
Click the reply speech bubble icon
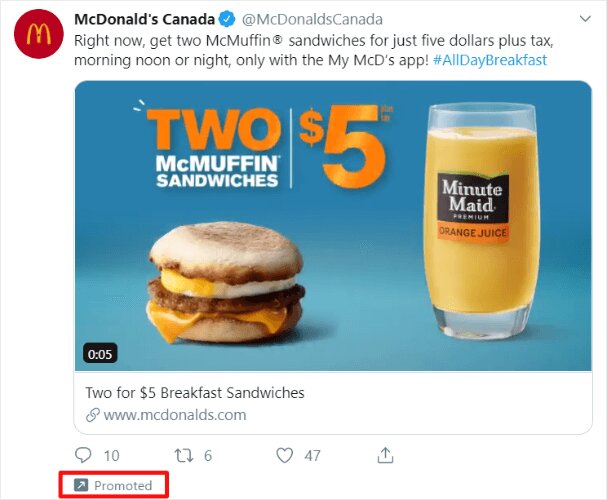pyautogui.click(x=84, y=455)
